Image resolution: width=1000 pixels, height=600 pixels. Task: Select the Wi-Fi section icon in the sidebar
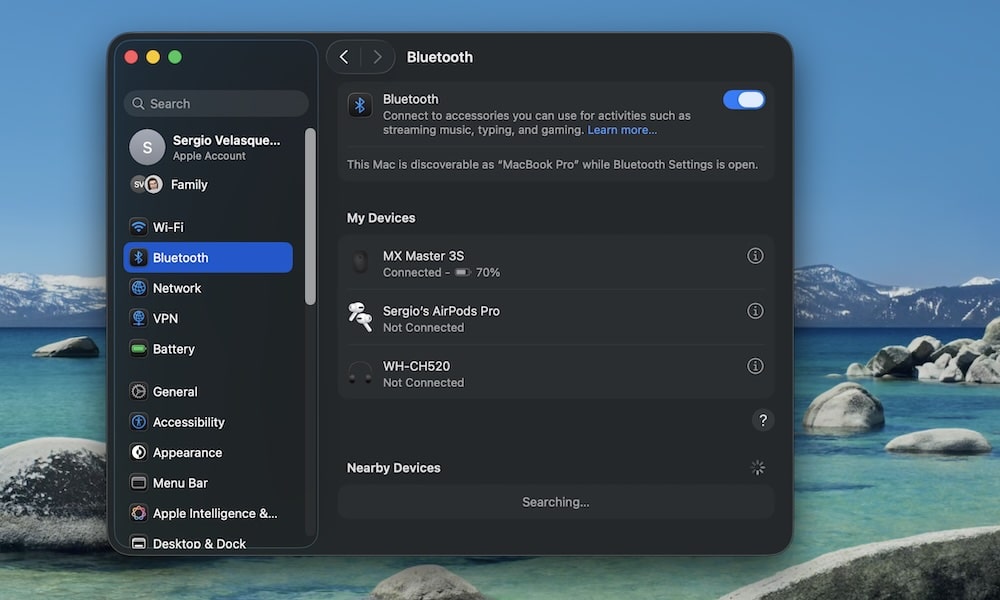pos(139,227)
